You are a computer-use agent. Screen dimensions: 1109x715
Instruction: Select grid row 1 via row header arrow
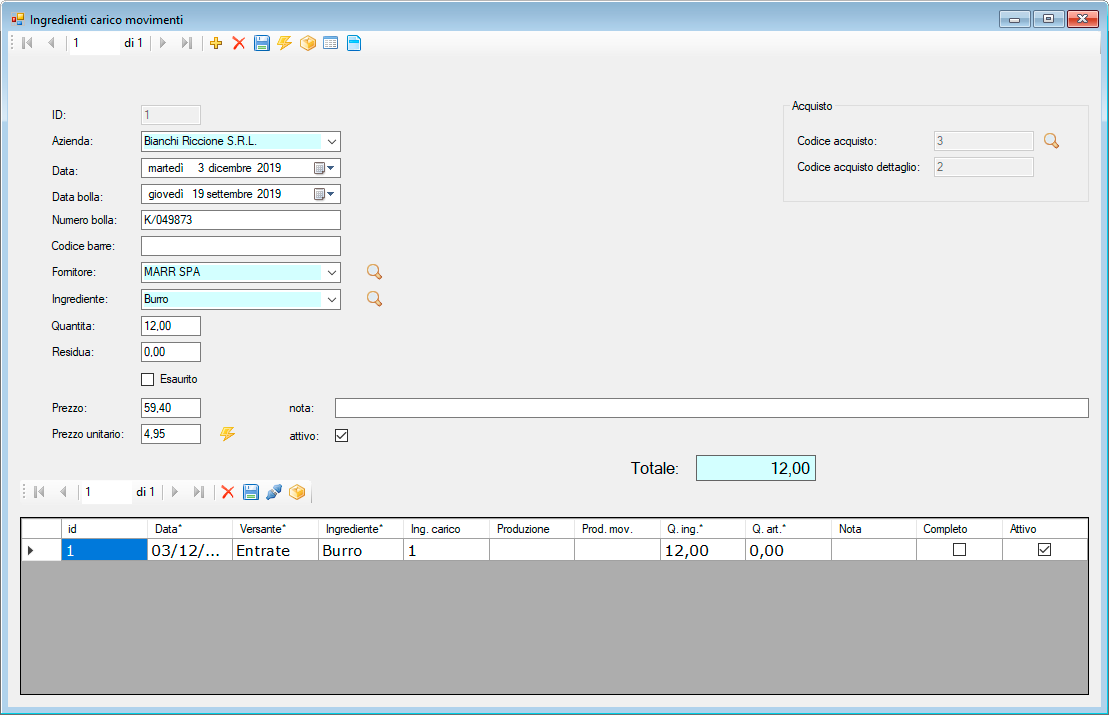click(x=41, y=550)
